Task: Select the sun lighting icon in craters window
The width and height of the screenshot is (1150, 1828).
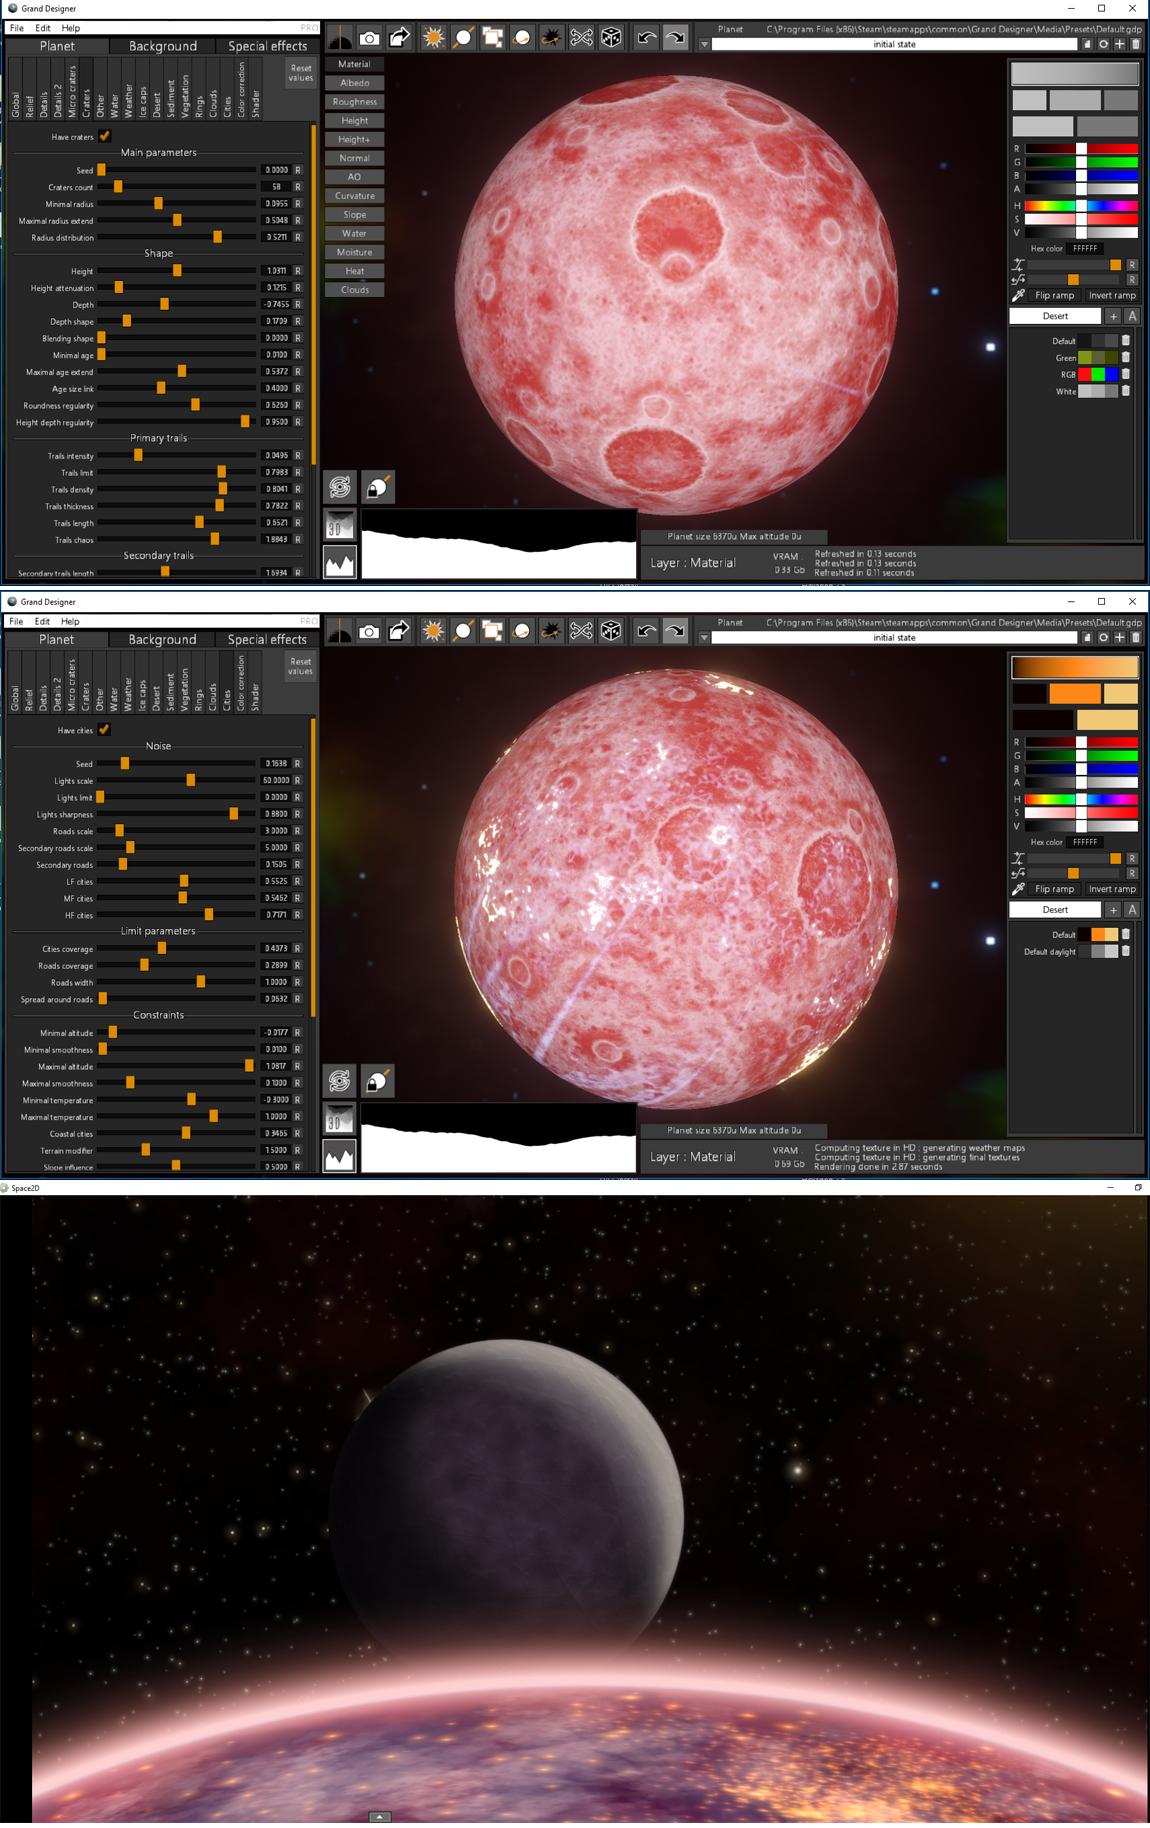Action: pyautogui.click(x=433, y=38)
